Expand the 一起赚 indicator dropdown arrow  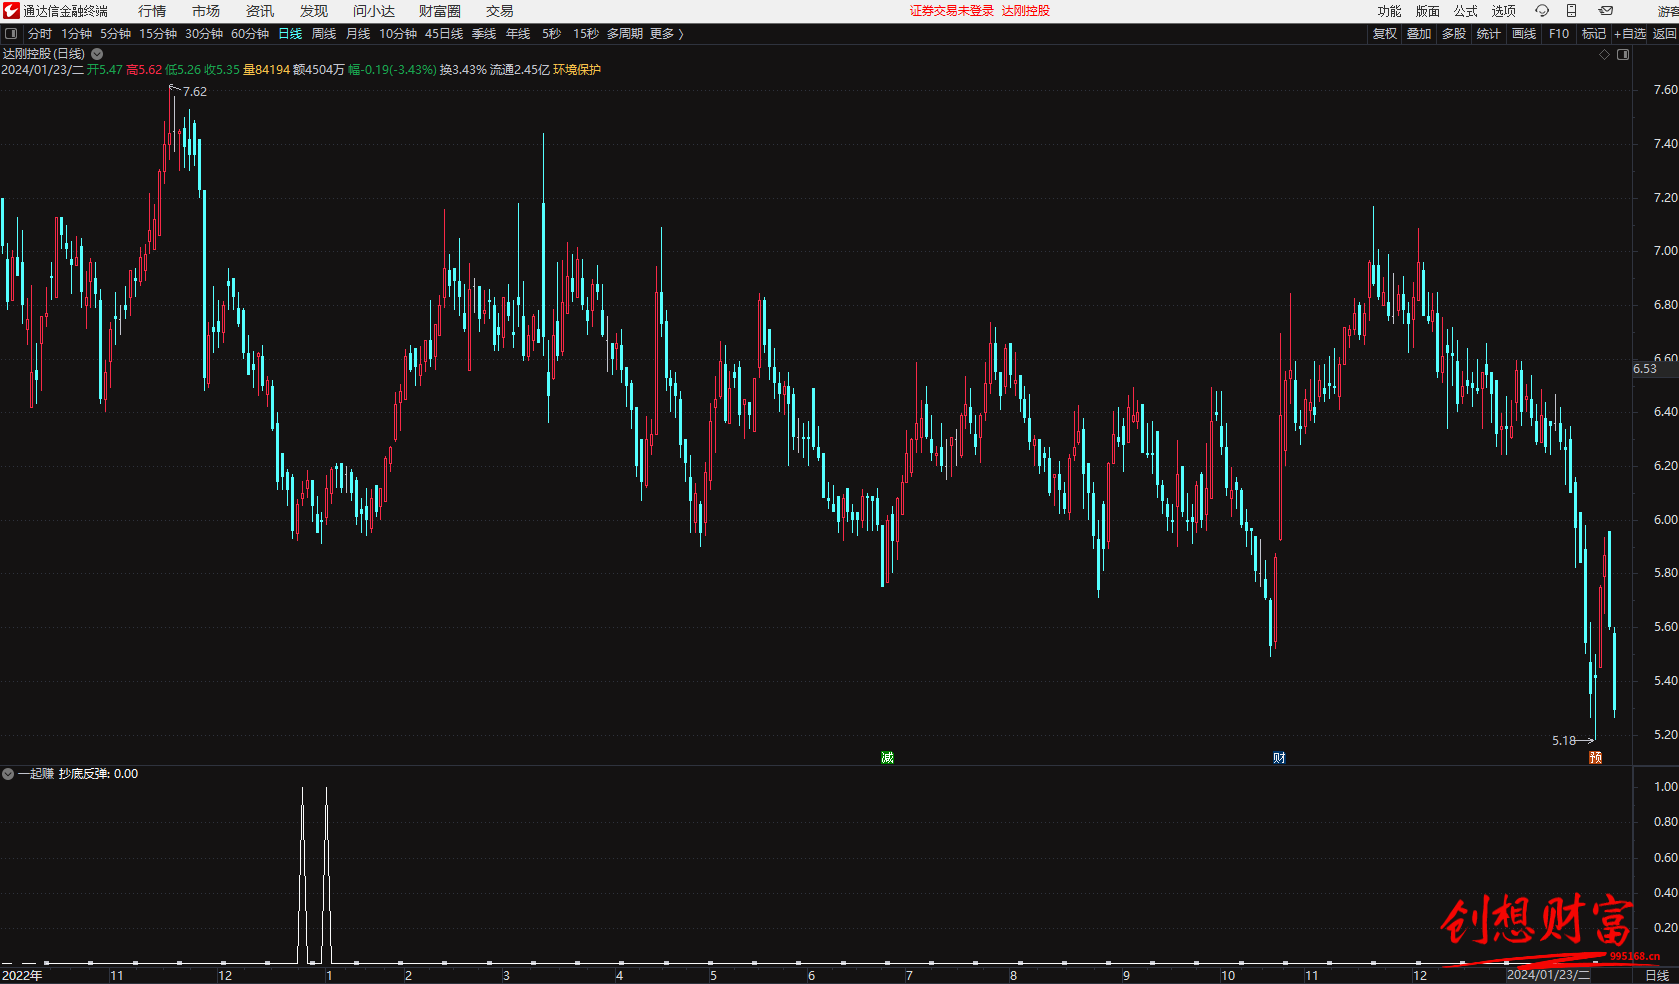point(8,774)
